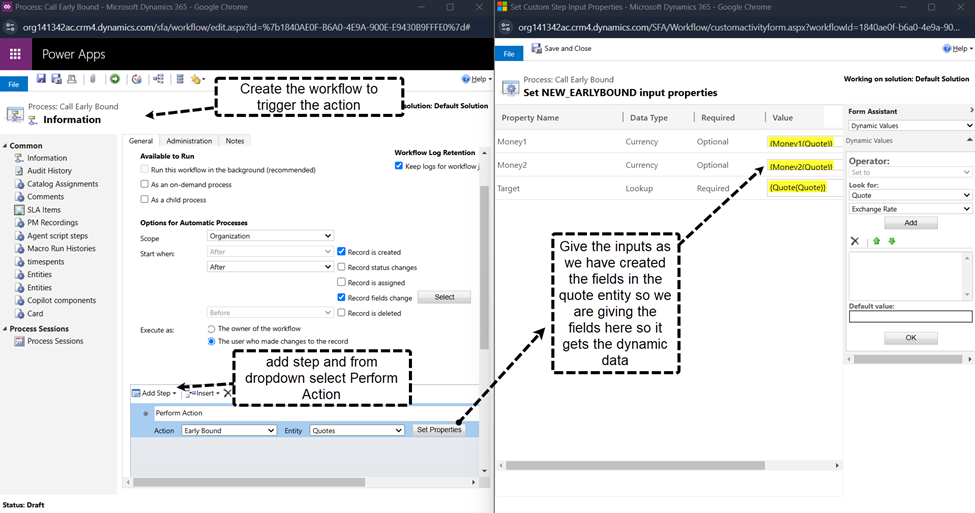Select The user who made changes radio
This screenshot has height=513, width=975.
(211, 341)
